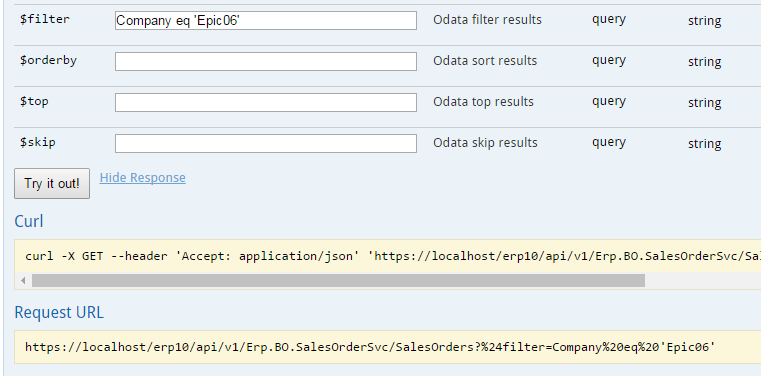This screenshot has height=376, width=761.
Task: Click the left arrow of the Curl scrollbar
Action: click(23, 280)
